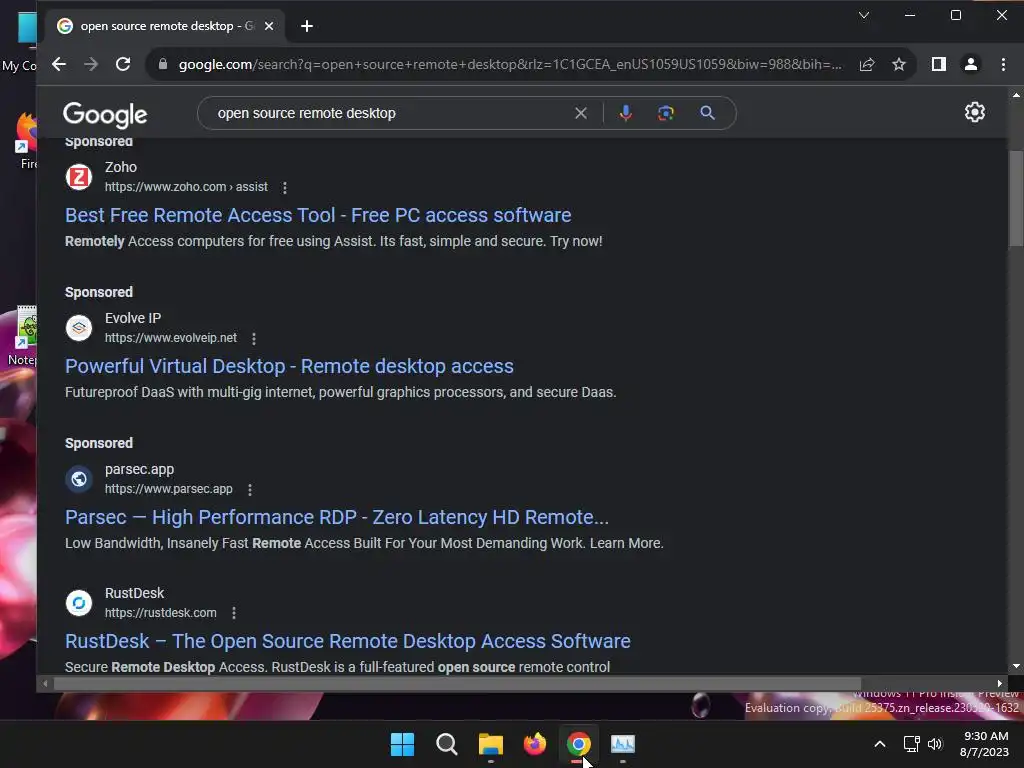Image resolution: width=1024 pixels, height=768 pixels.
Task: Click scroll-right arrow on horizontal scrollbar
Action: pos(999,684)
